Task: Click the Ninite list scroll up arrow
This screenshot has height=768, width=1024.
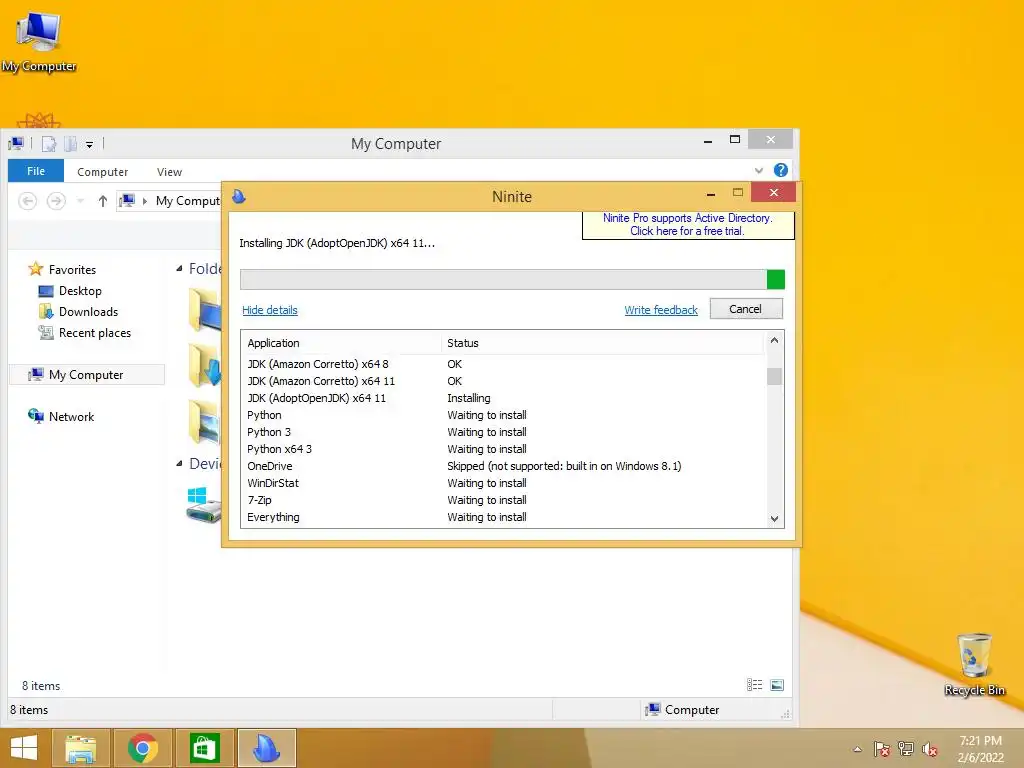Action: click(775, 340)
